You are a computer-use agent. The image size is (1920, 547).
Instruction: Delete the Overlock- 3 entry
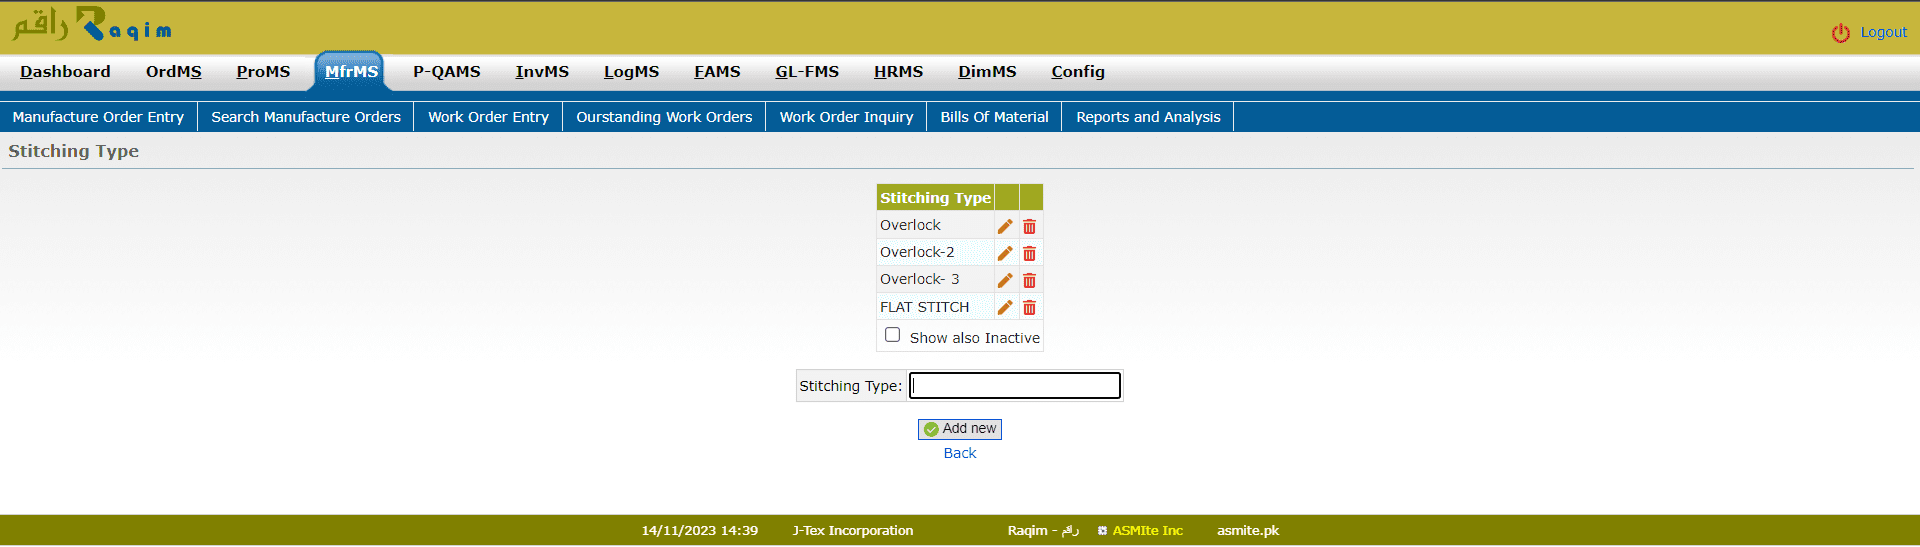pos(1029,280)
